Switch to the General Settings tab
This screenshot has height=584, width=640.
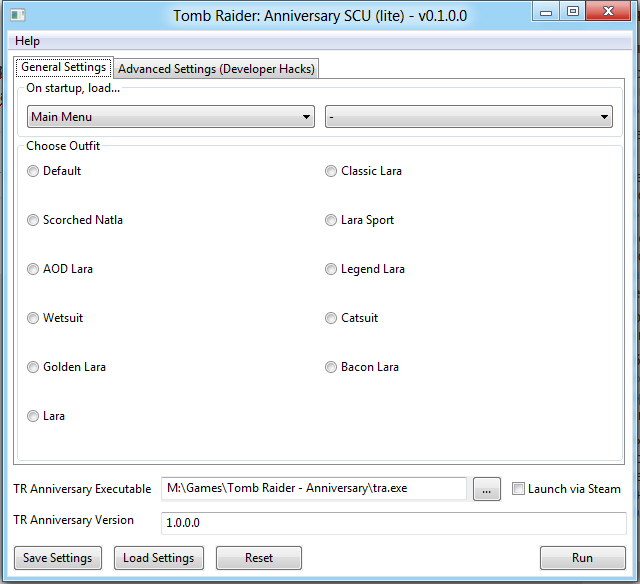64,67
